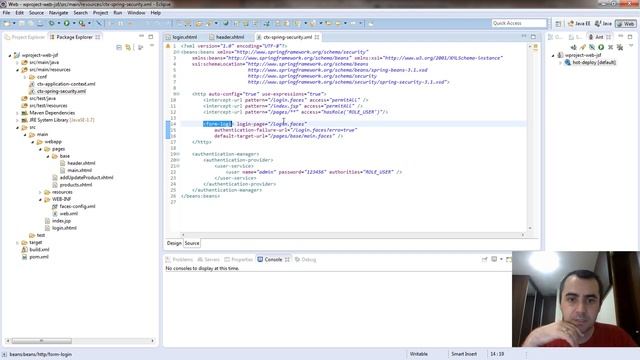This screenshot has height=360, width=640.
Task: Open the Properties view tab
Action: (x=239, y=260)
